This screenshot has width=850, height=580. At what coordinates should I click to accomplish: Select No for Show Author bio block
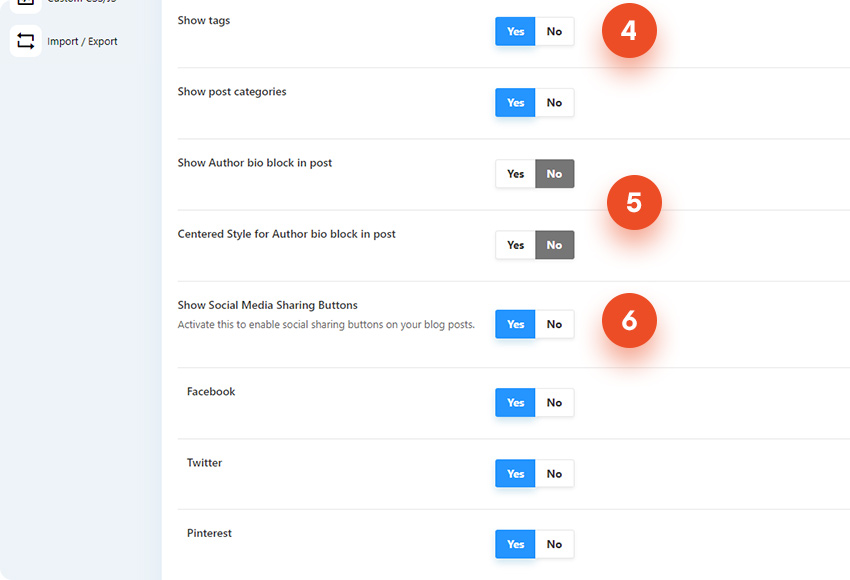555,173
